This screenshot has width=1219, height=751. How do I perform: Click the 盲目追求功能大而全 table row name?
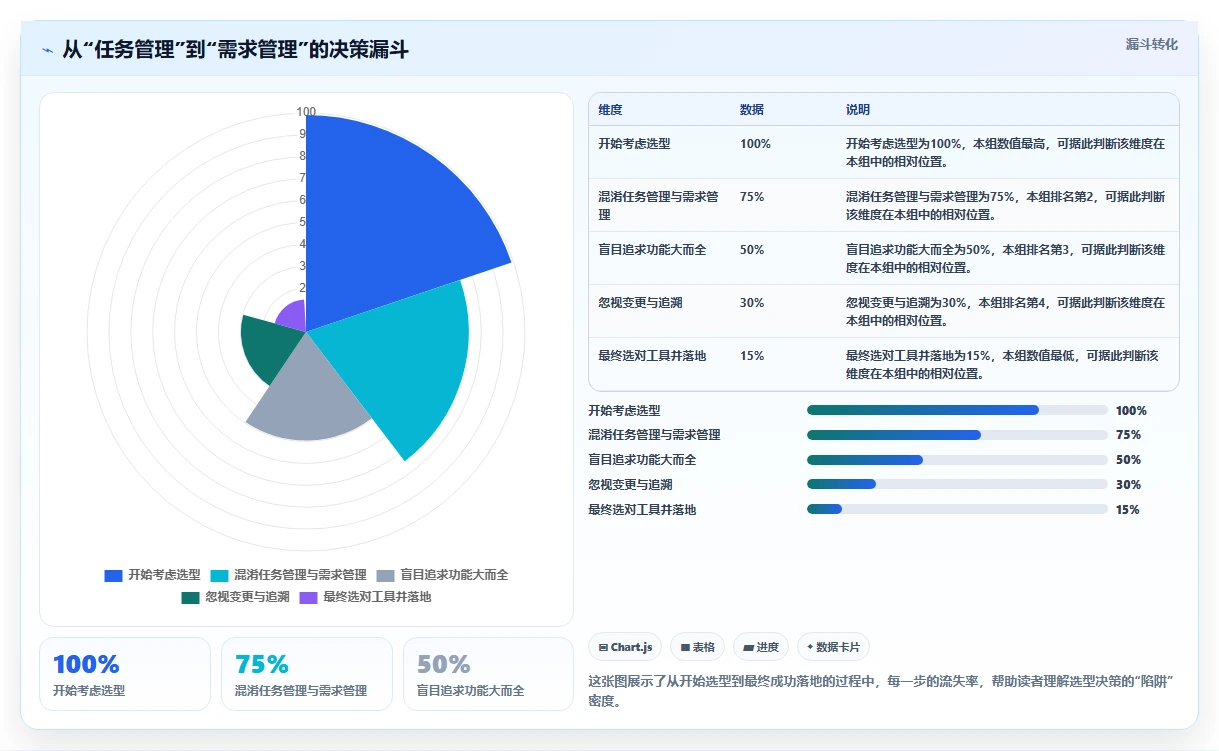point(652,250)
